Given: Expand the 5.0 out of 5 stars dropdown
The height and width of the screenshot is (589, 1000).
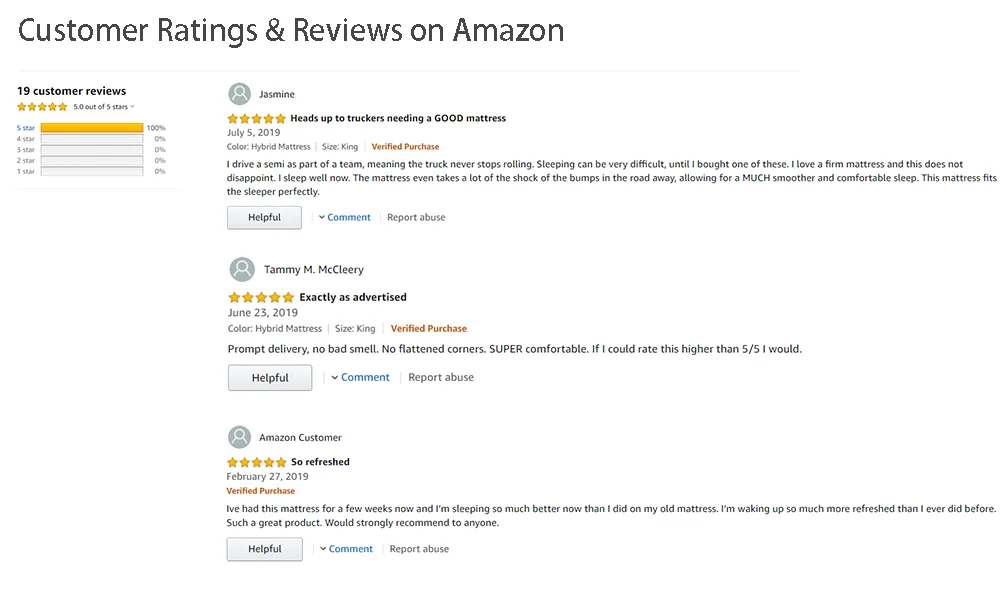Looking at the screenshot, I should click(132, 107).
